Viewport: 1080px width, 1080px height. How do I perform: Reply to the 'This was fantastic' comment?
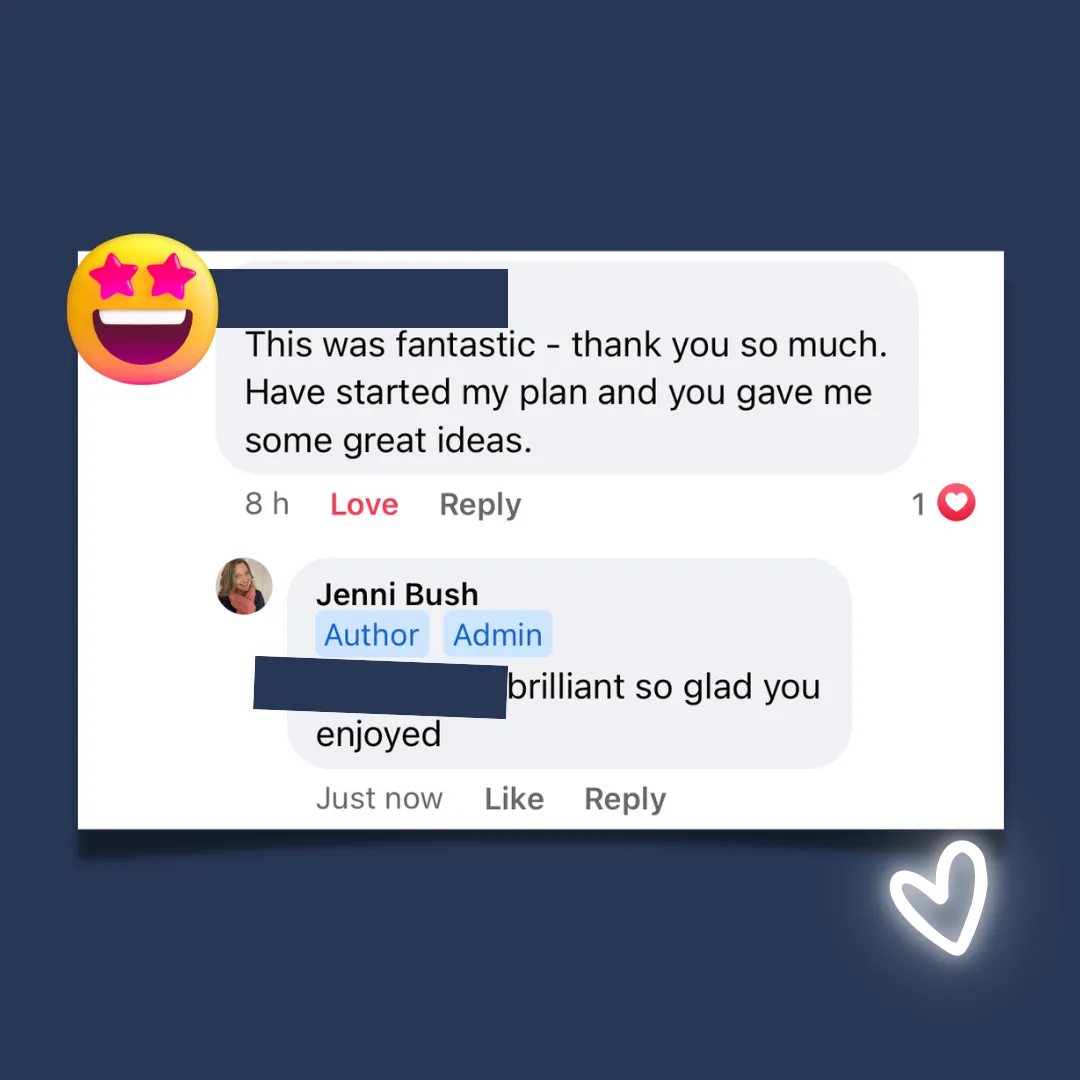(480, 504)
